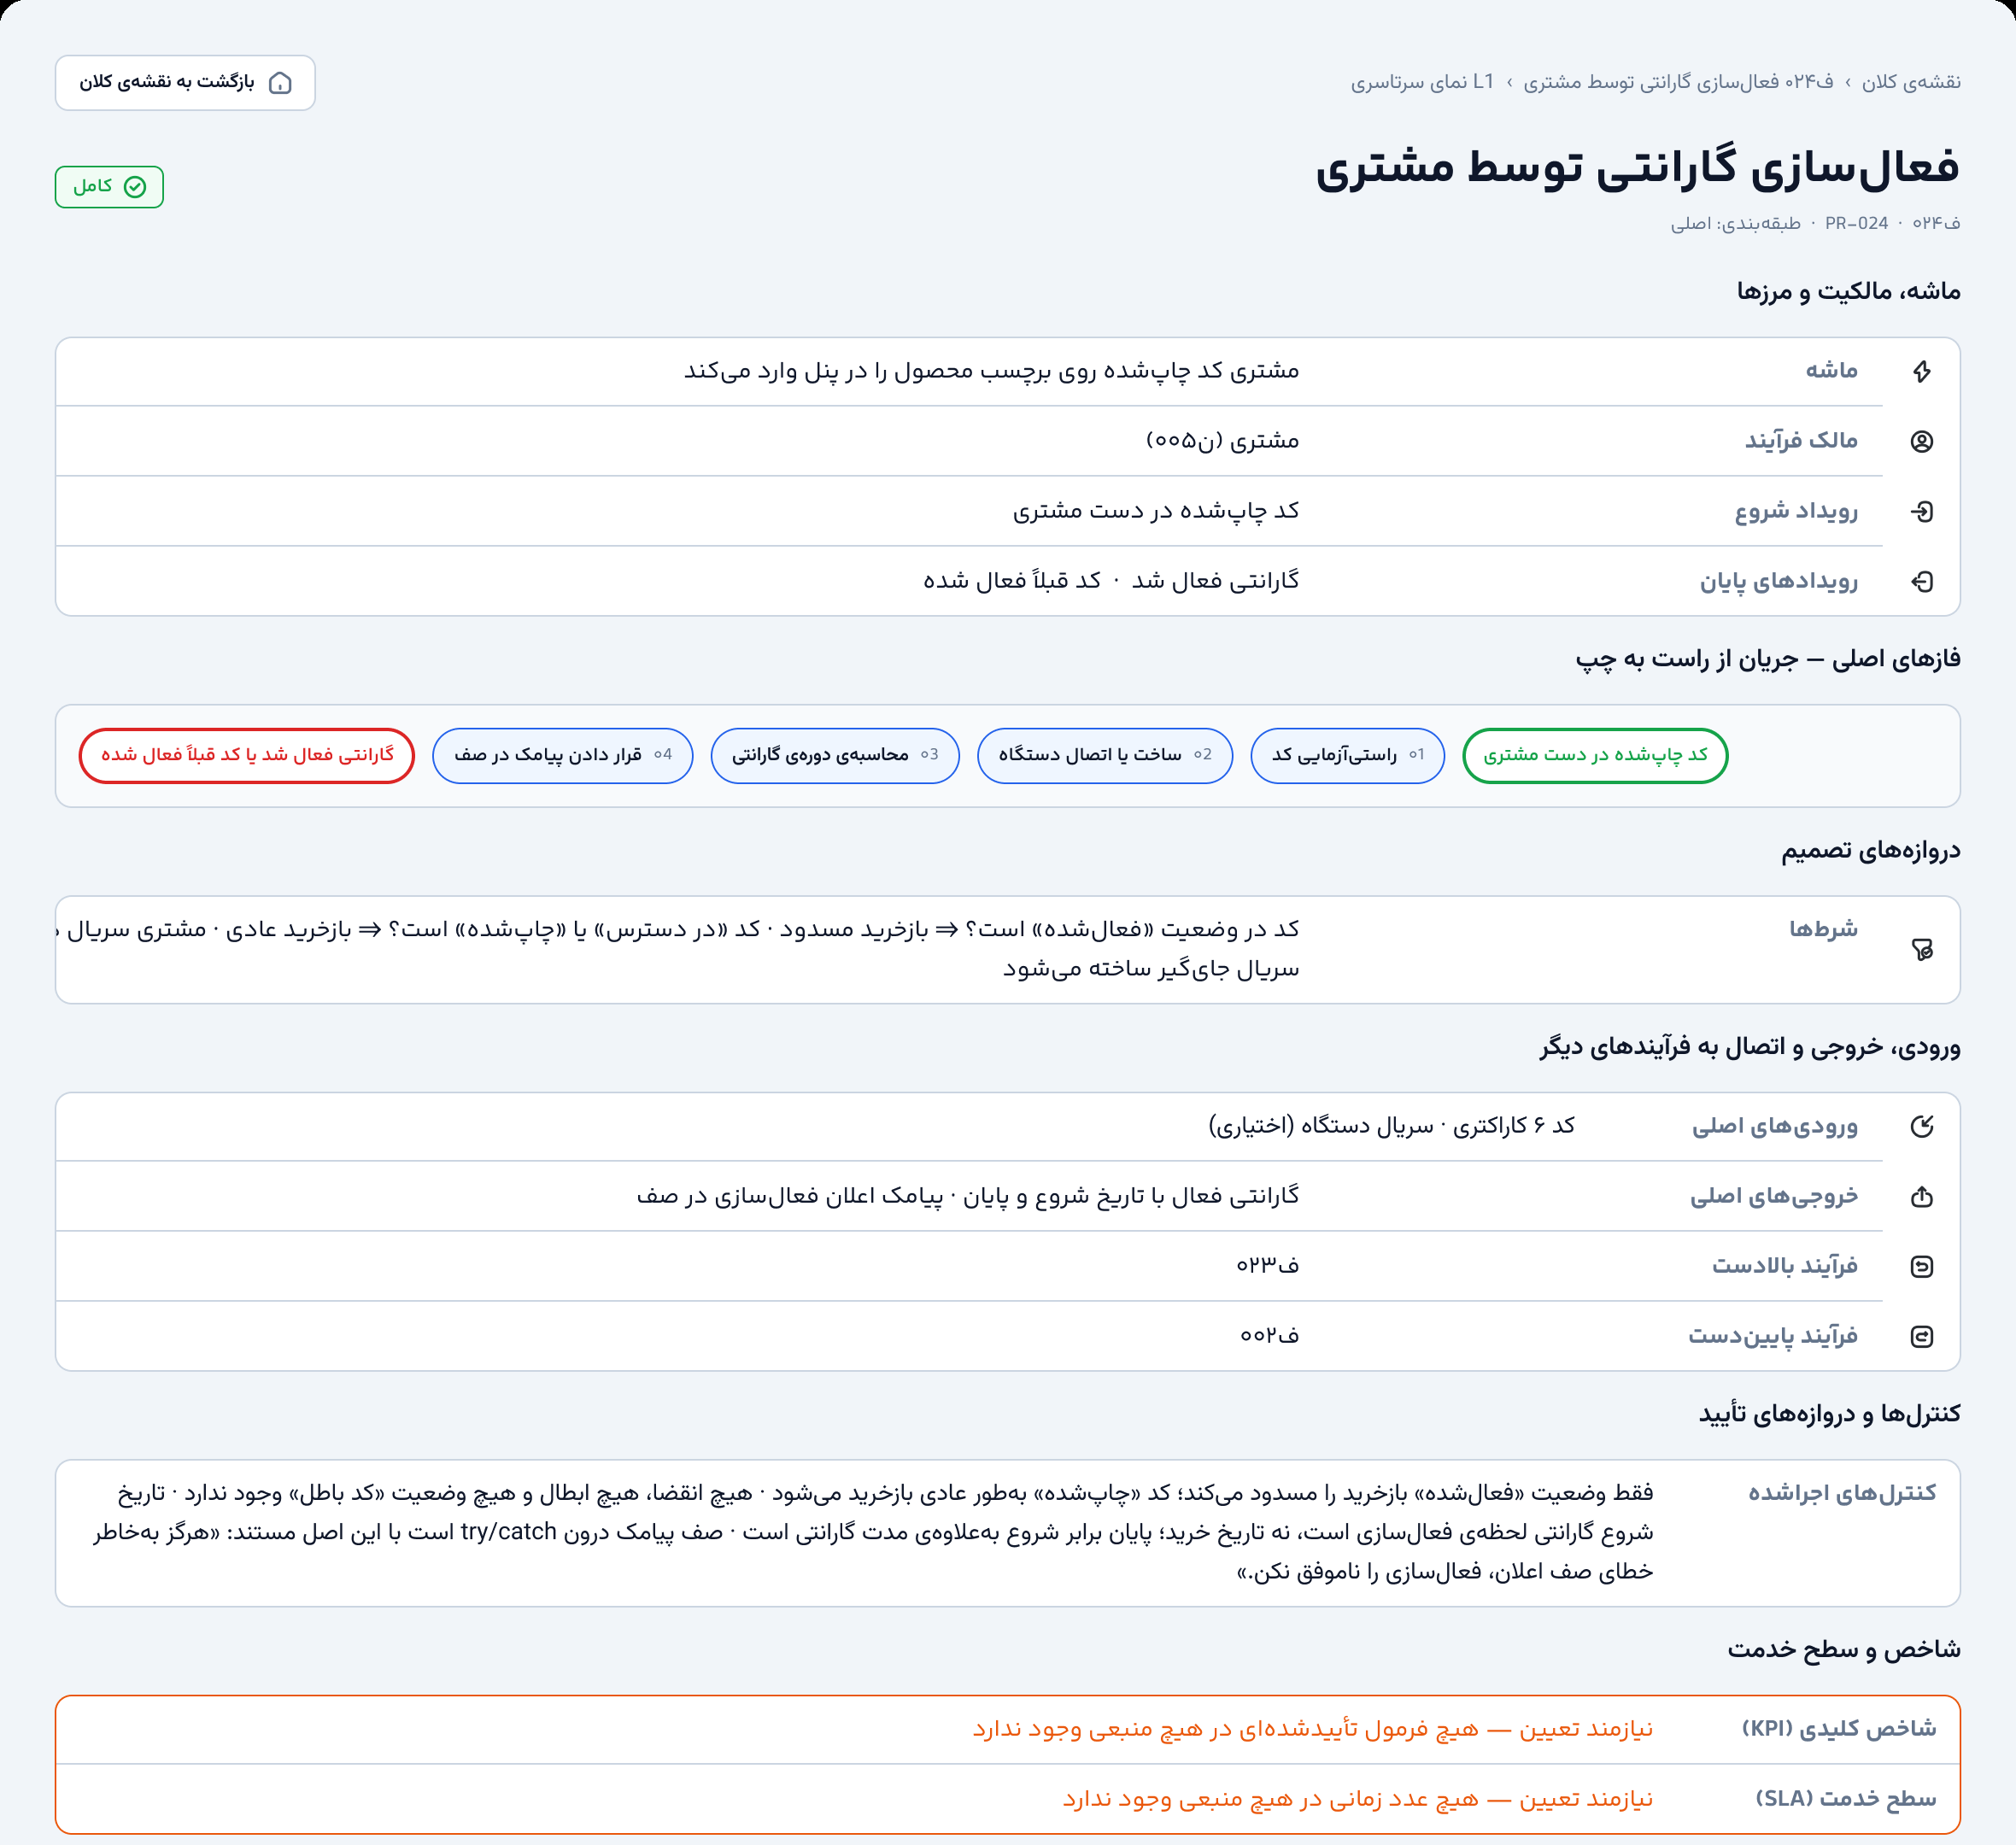Click the SLA warning text نیازمند تعیین — هیچ عدد زمانی

1358,1798
